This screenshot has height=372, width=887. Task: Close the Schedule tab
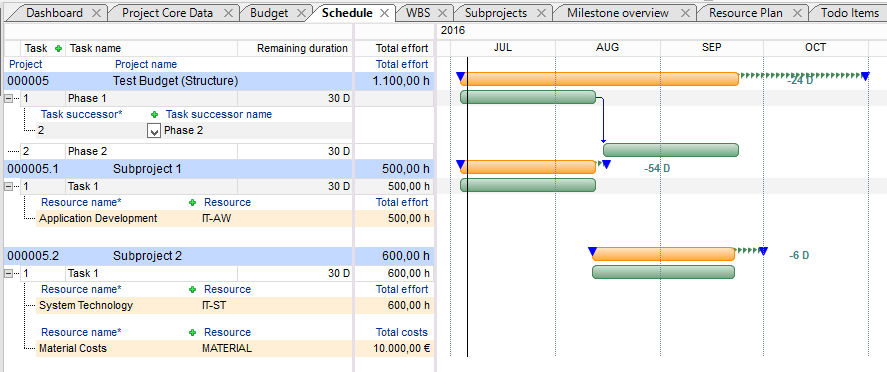pyautogui.click(x=385, y=13)
